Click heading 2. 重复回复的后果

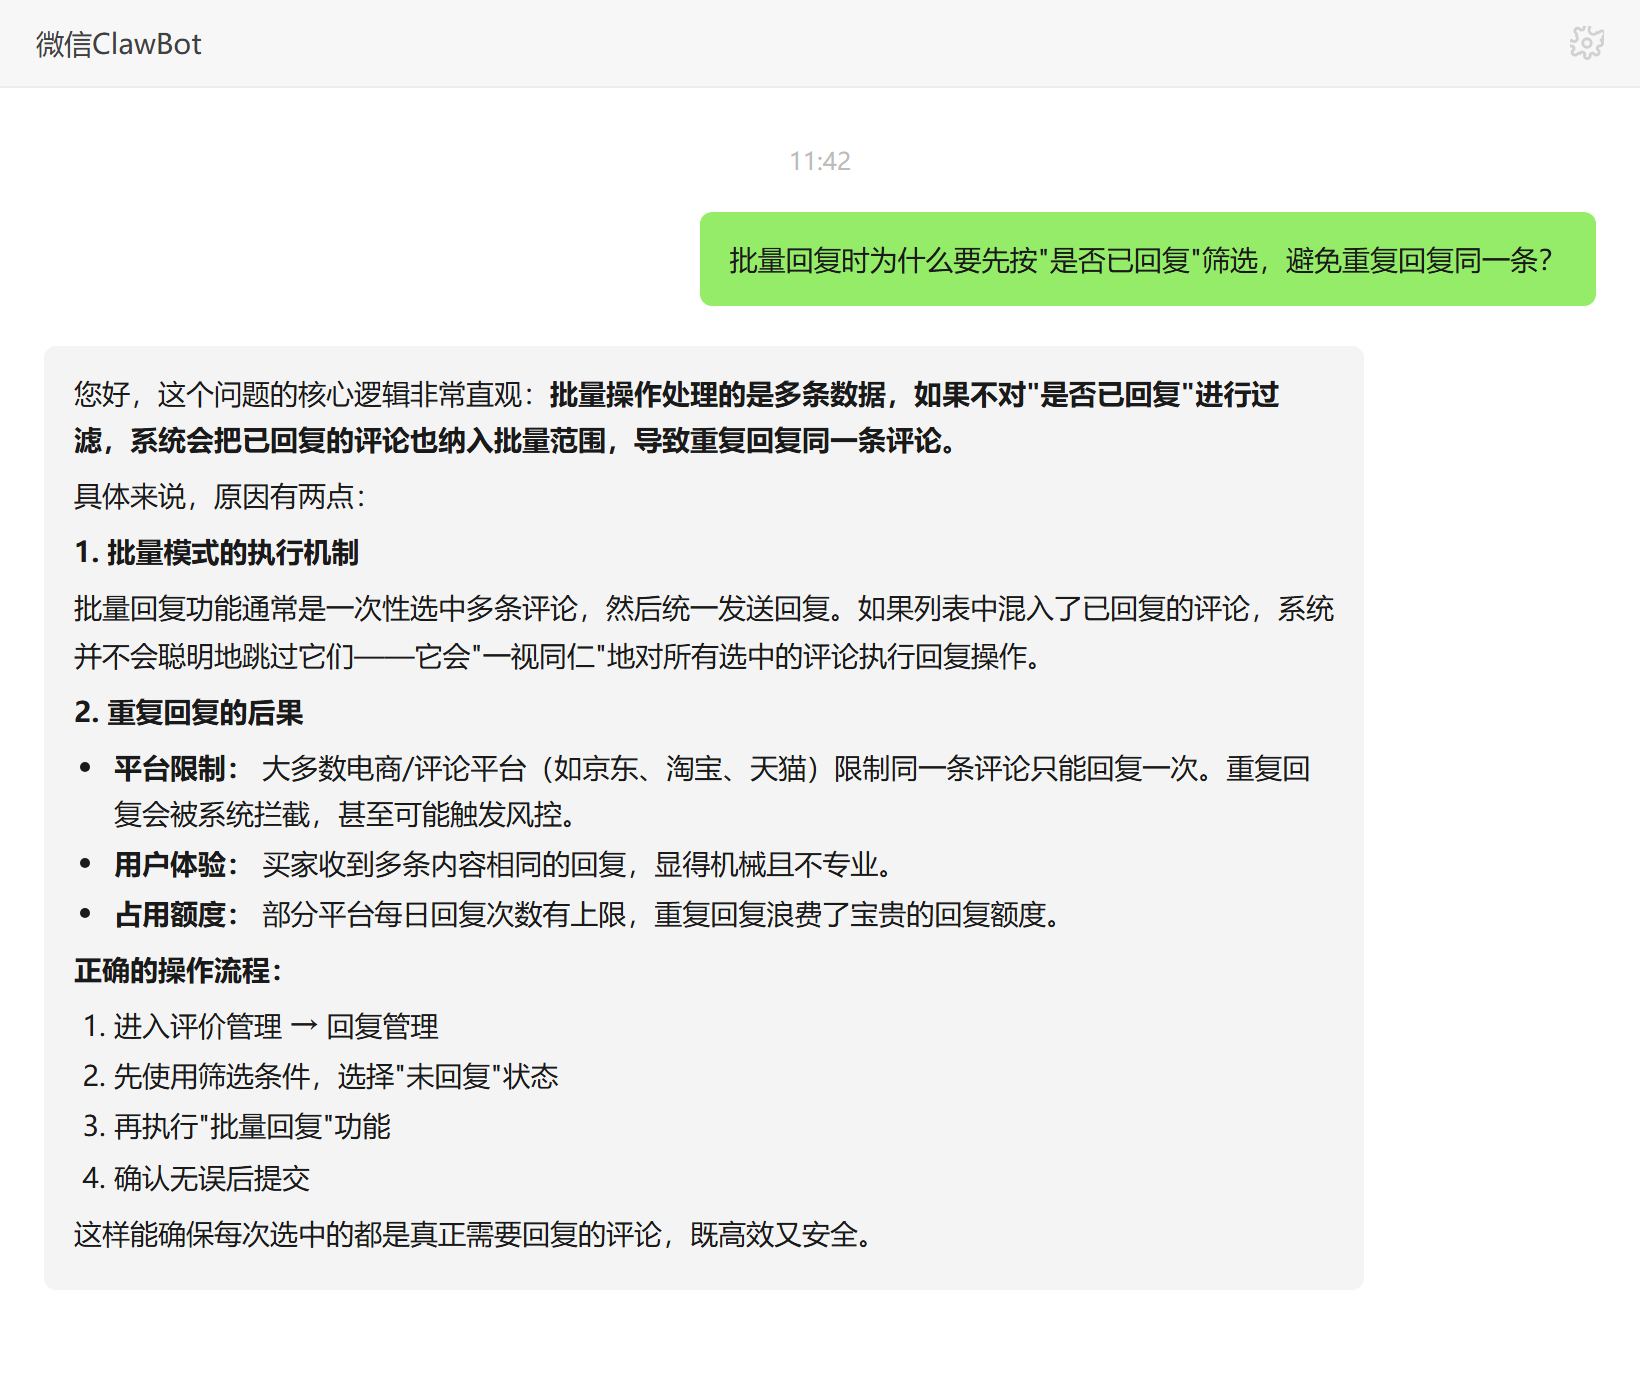tap(188, 712)
